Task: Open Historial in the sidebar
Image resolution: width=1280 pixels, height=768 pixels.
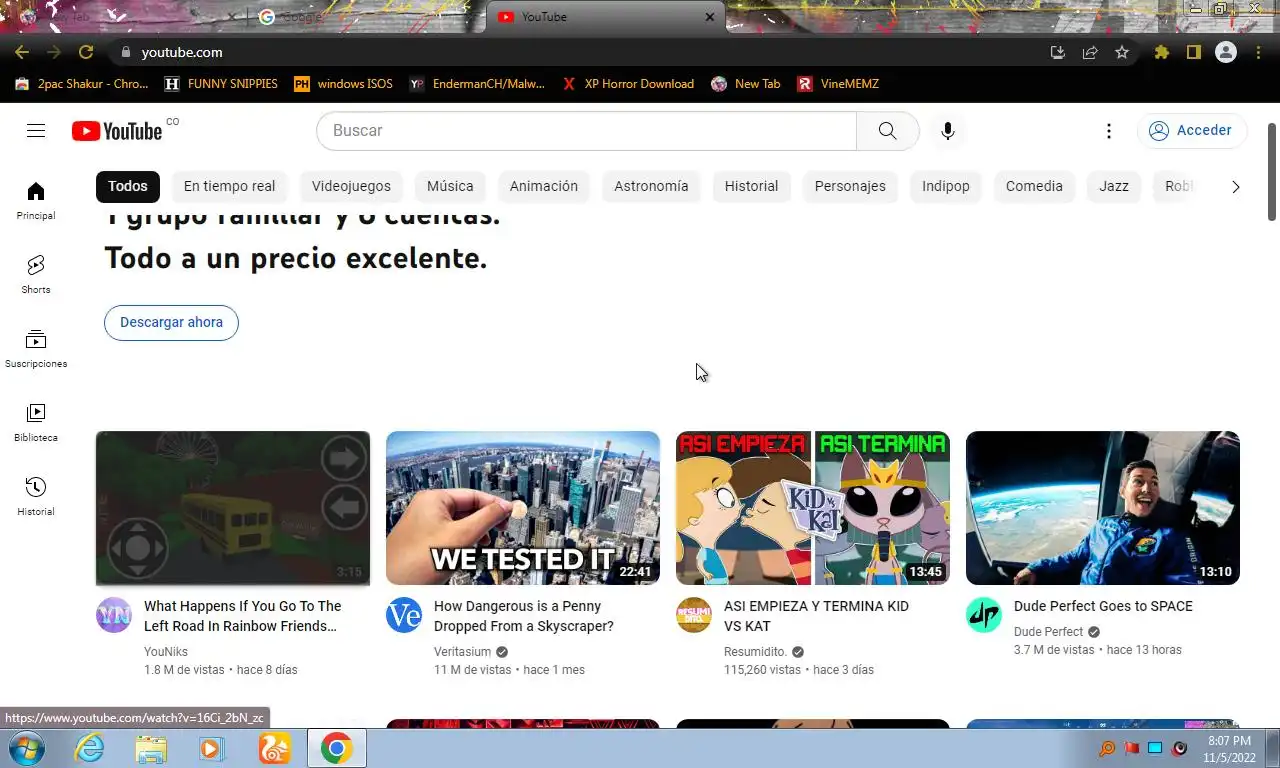Action: pos(36,496)
